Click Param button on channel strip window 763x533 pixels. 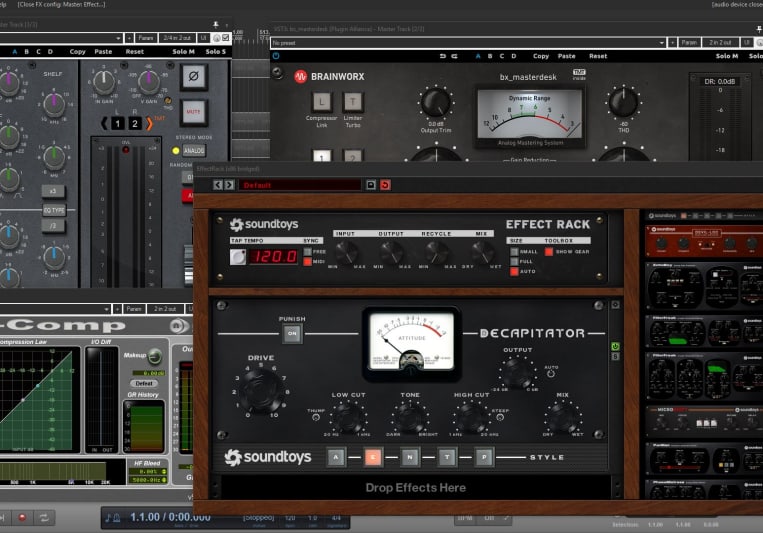(145, 38)
